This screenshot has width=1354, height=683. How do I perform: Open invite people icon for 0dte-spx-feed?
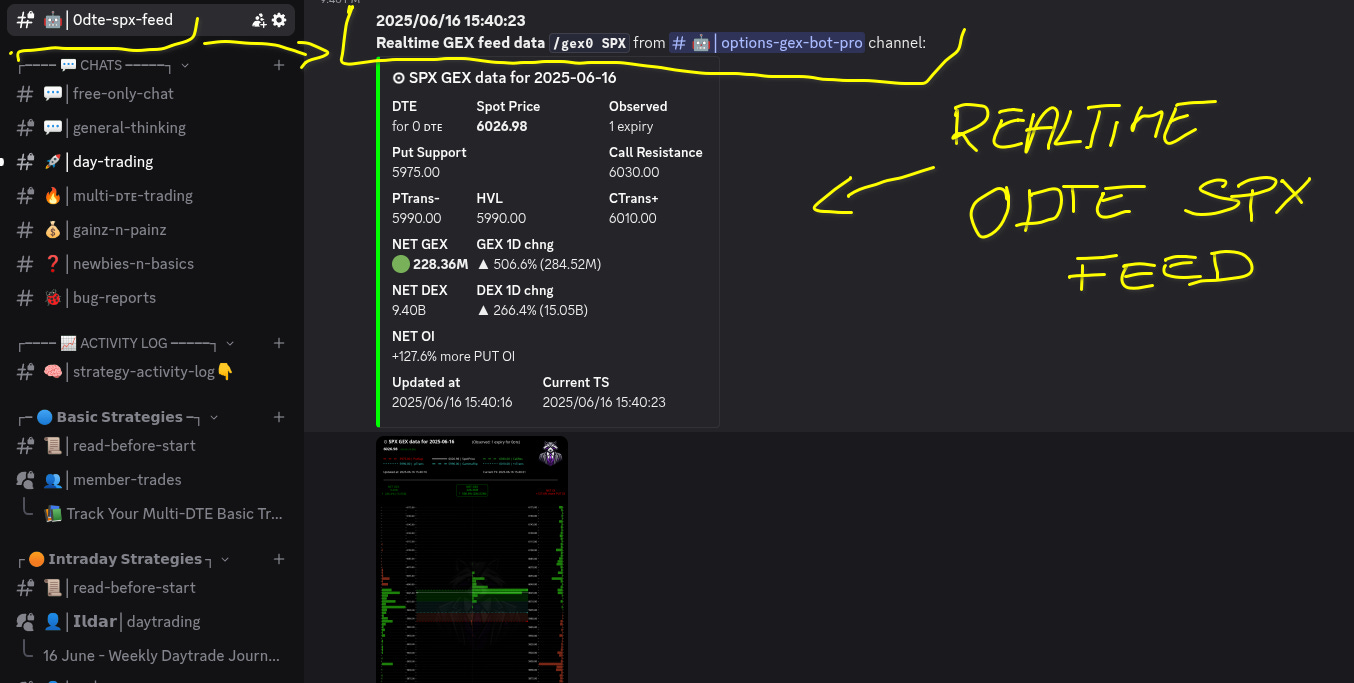pyautogui.click(x=259, y=20)
